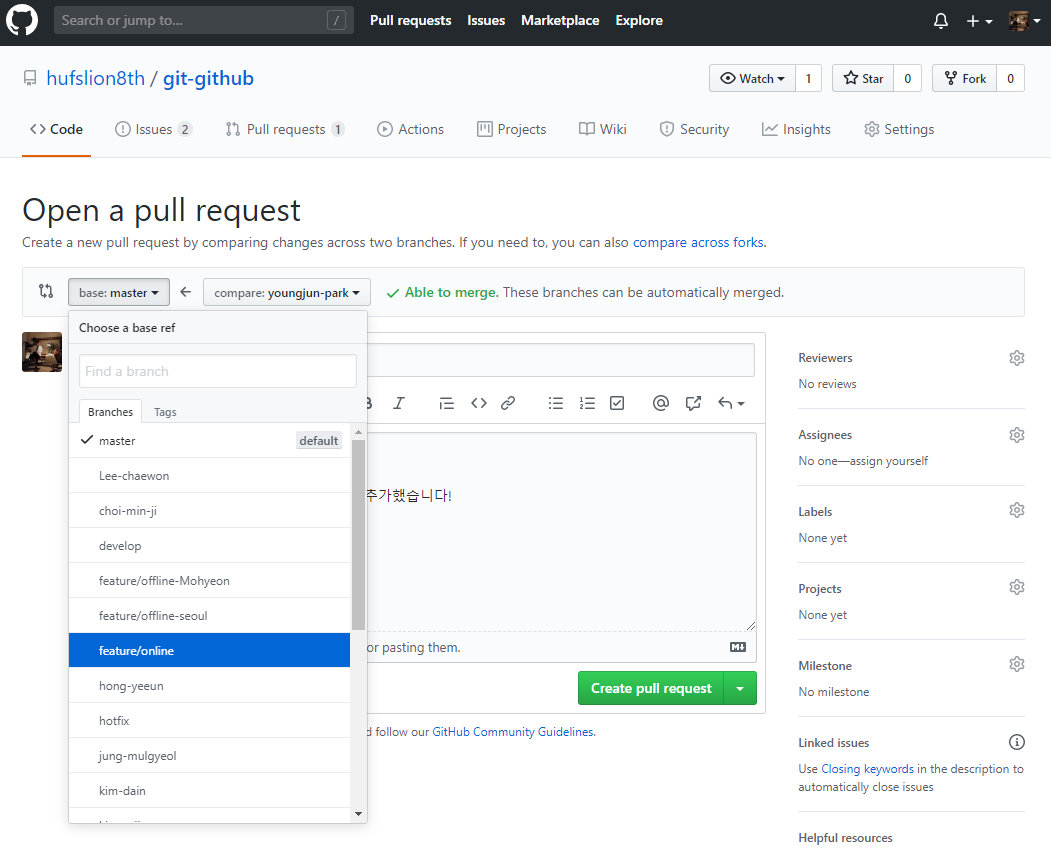Click the Search or jump to field
This screenshot has width=1051, height=850.
point(203,20)
